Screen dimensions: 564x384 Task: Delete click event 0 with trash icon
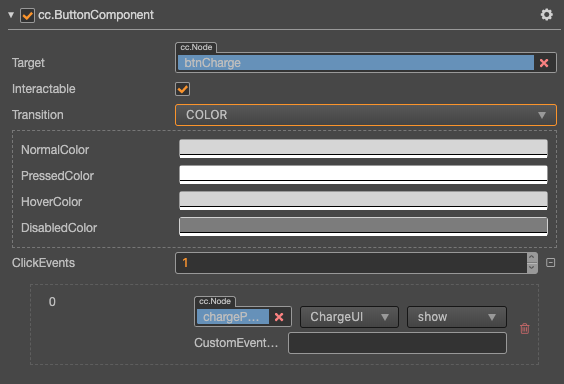(524, 328)
